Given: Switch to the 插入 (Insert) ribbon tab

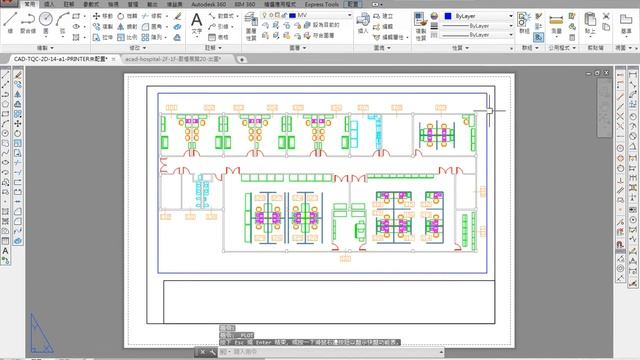Looking at the screenshot, I should (x=49, y=4).
